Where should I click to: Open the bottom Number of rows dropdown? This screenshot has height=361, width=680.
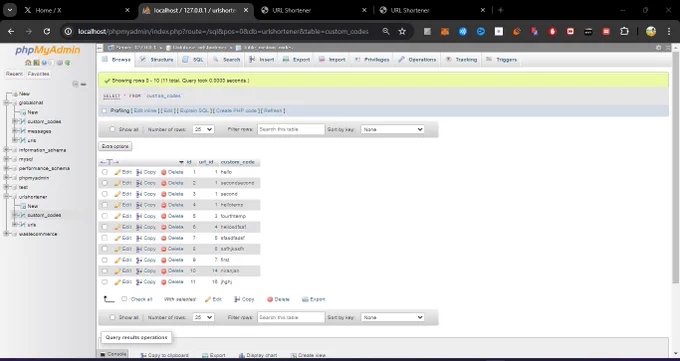pos(203,318)
